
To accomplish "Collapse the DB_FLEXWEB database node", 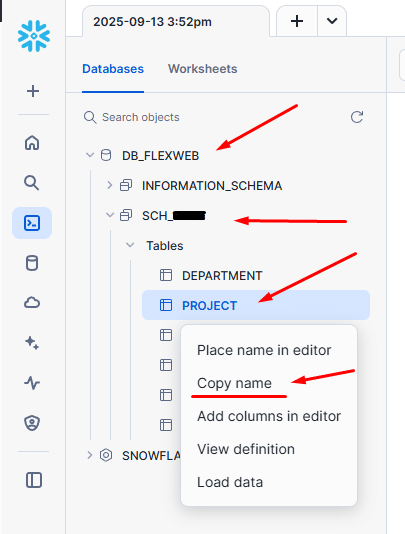I will [x=90, y=155].
